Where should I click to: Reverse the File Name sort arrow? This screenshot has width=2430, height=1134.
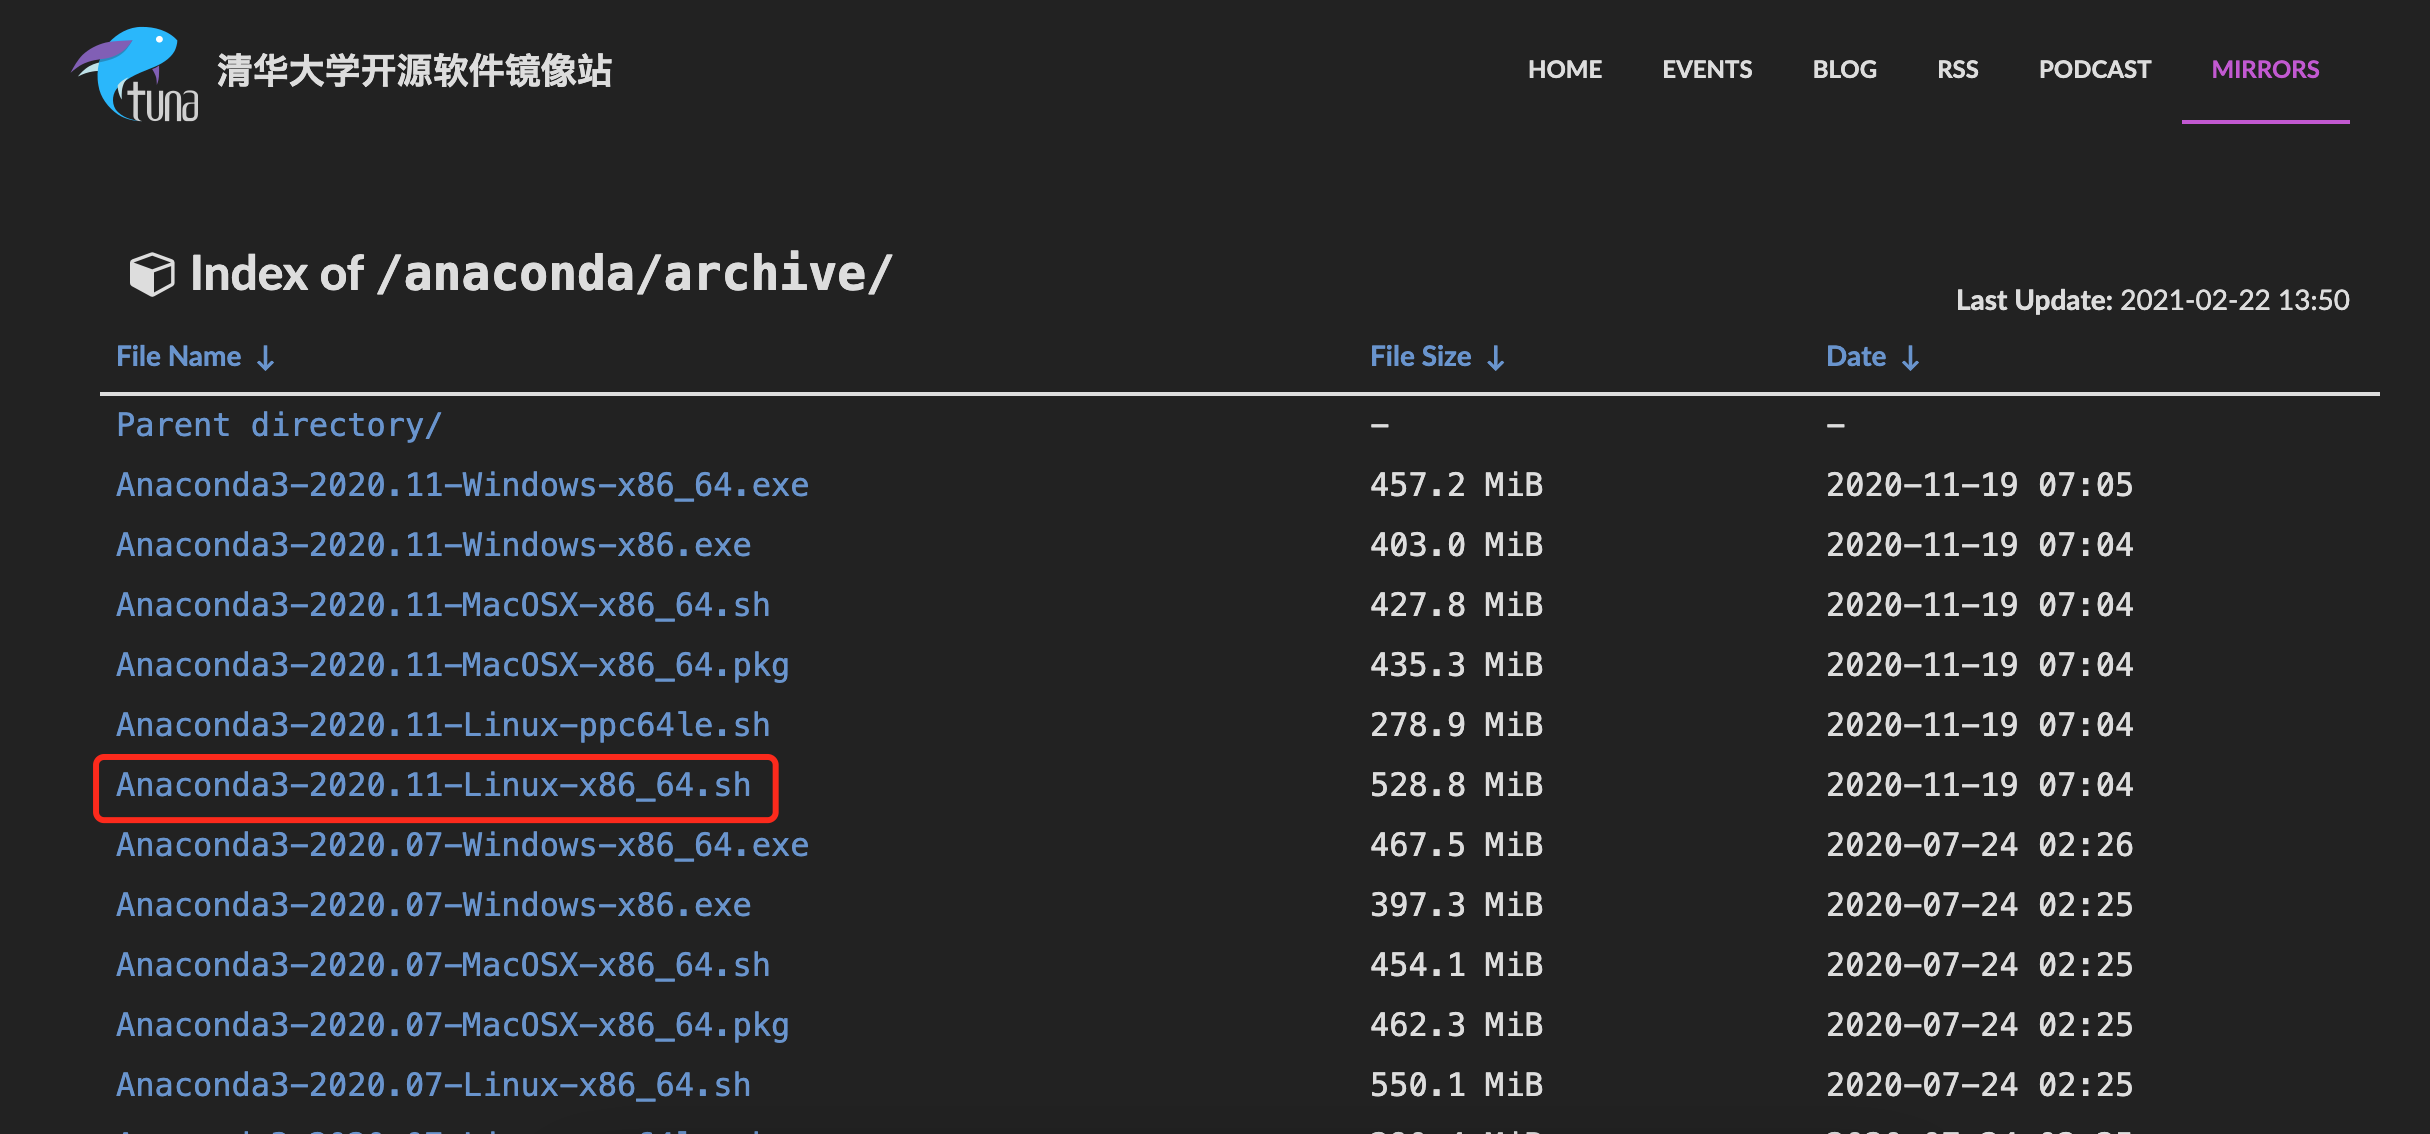265,356
